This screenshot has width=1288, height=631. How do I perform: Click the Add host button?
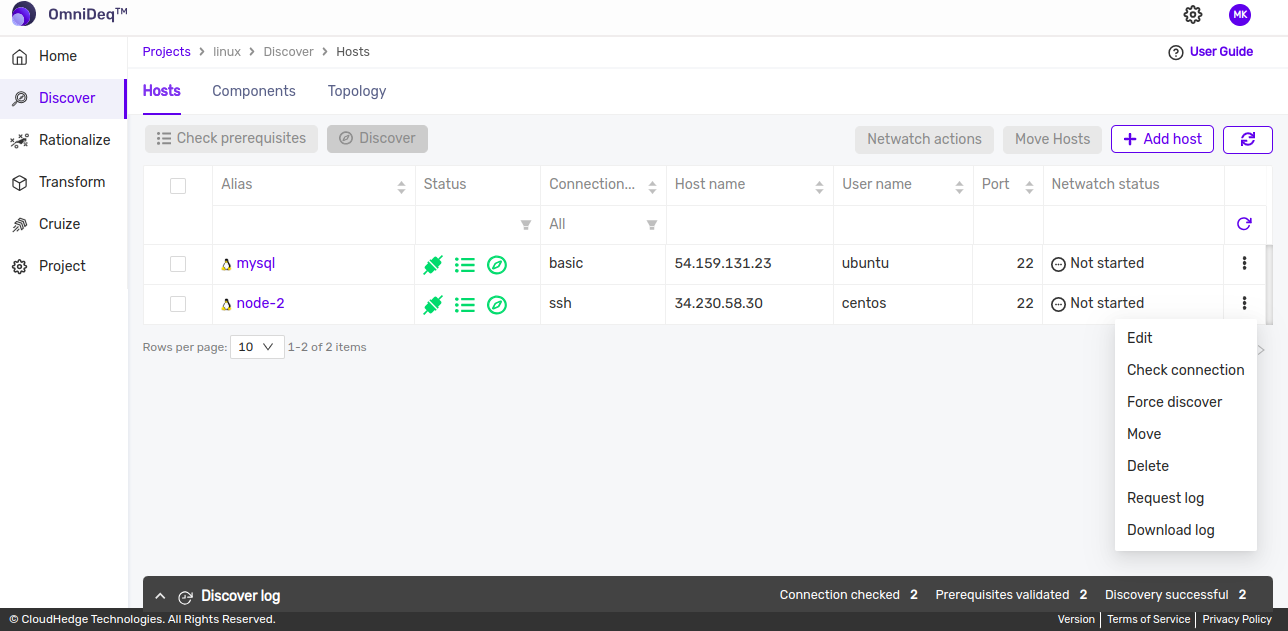pos(1163,139)
